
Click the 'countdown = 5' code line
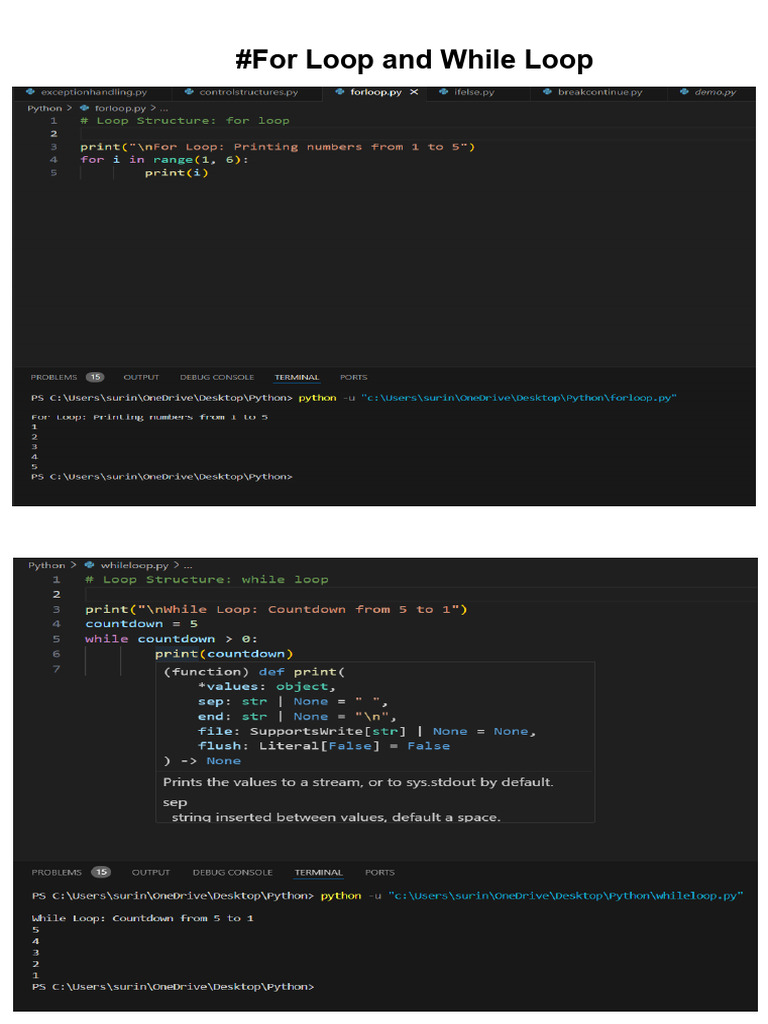[141, 624]
